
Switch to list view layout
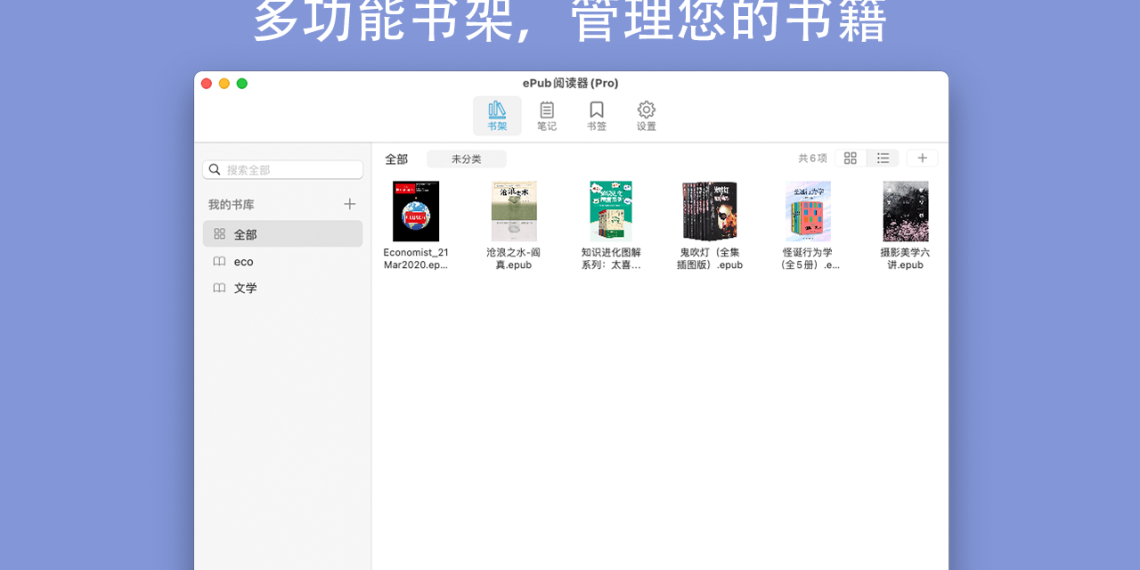click(883, 158)
